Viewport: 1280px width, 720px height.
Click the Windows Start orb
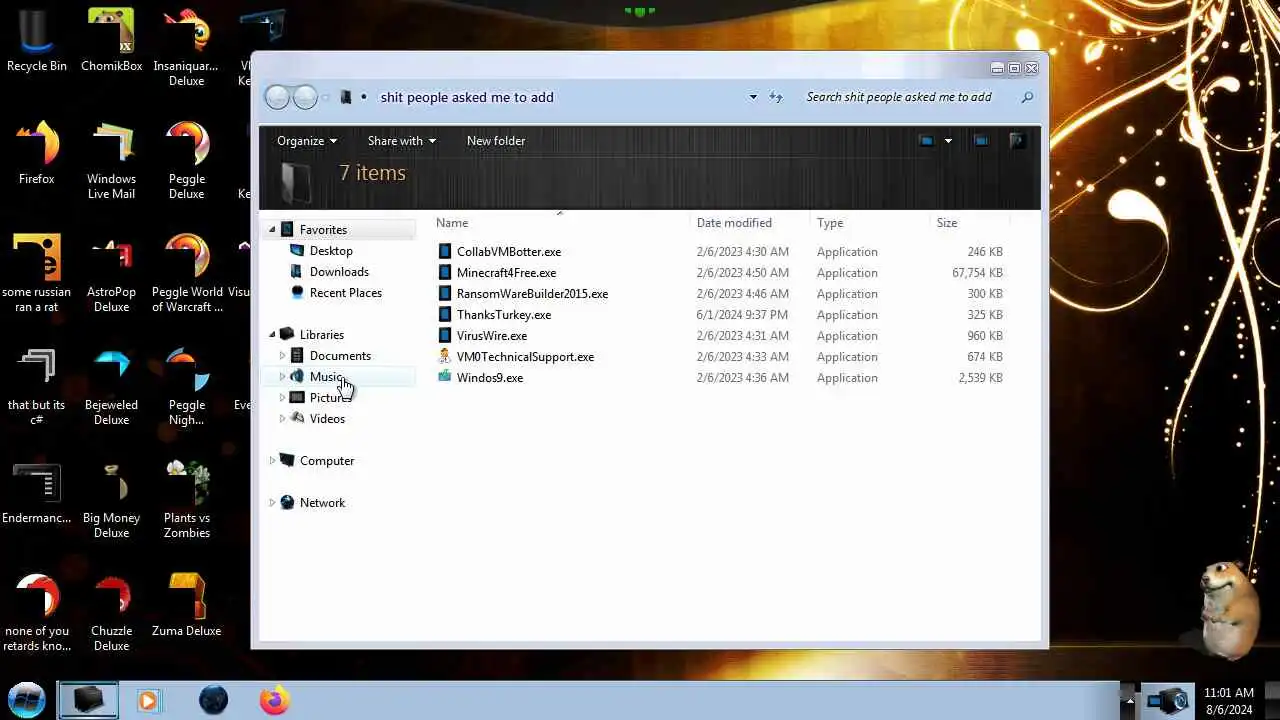point(27,699)
